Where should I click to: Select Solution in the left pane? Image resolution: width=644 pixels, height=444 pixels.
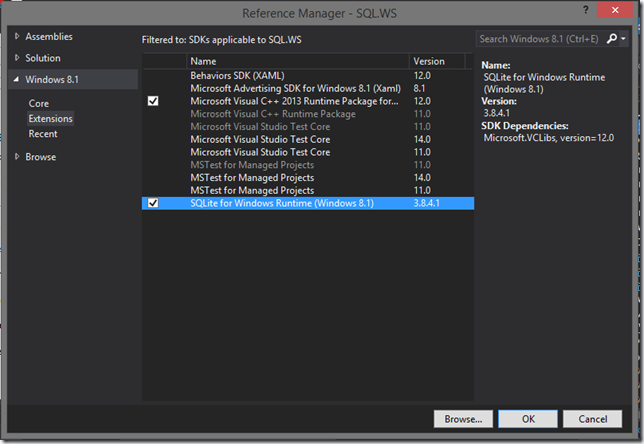pyautogui.click(x=43, y=58)
